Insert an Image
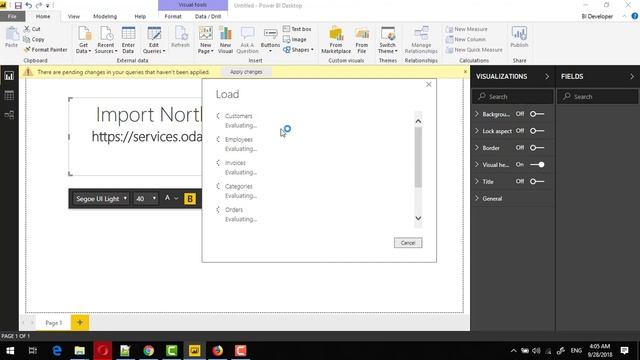The height and width of the screenshot is (360, 640). pyautogui.click(x=295, y=39)
